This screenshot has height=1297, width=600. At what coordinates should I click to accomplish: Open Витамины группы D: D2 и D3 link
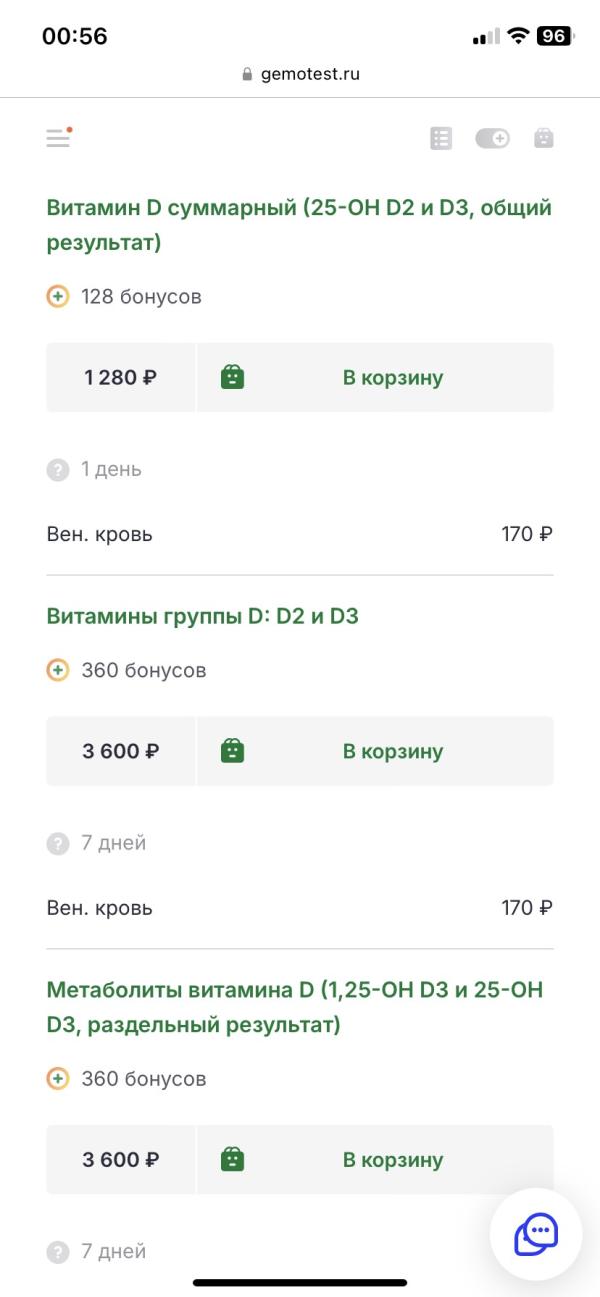click(202, 616)
